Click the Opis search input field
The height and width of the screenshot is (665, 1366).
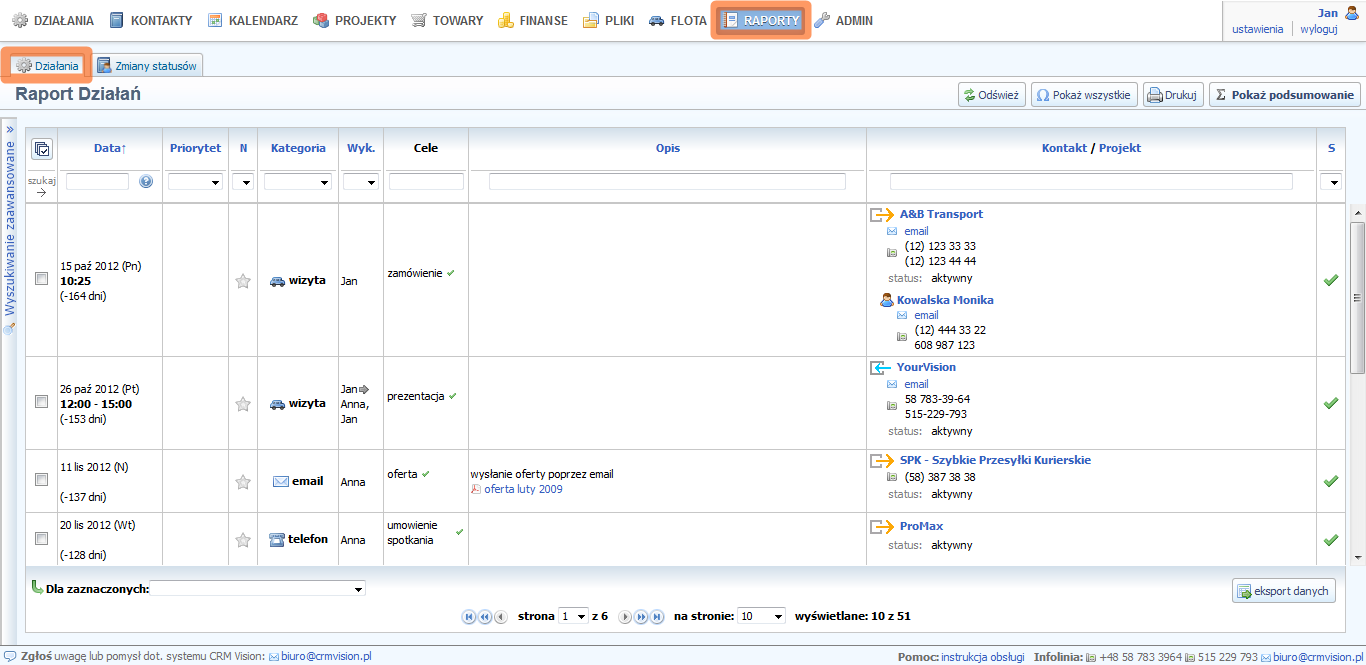click(667, 182)
